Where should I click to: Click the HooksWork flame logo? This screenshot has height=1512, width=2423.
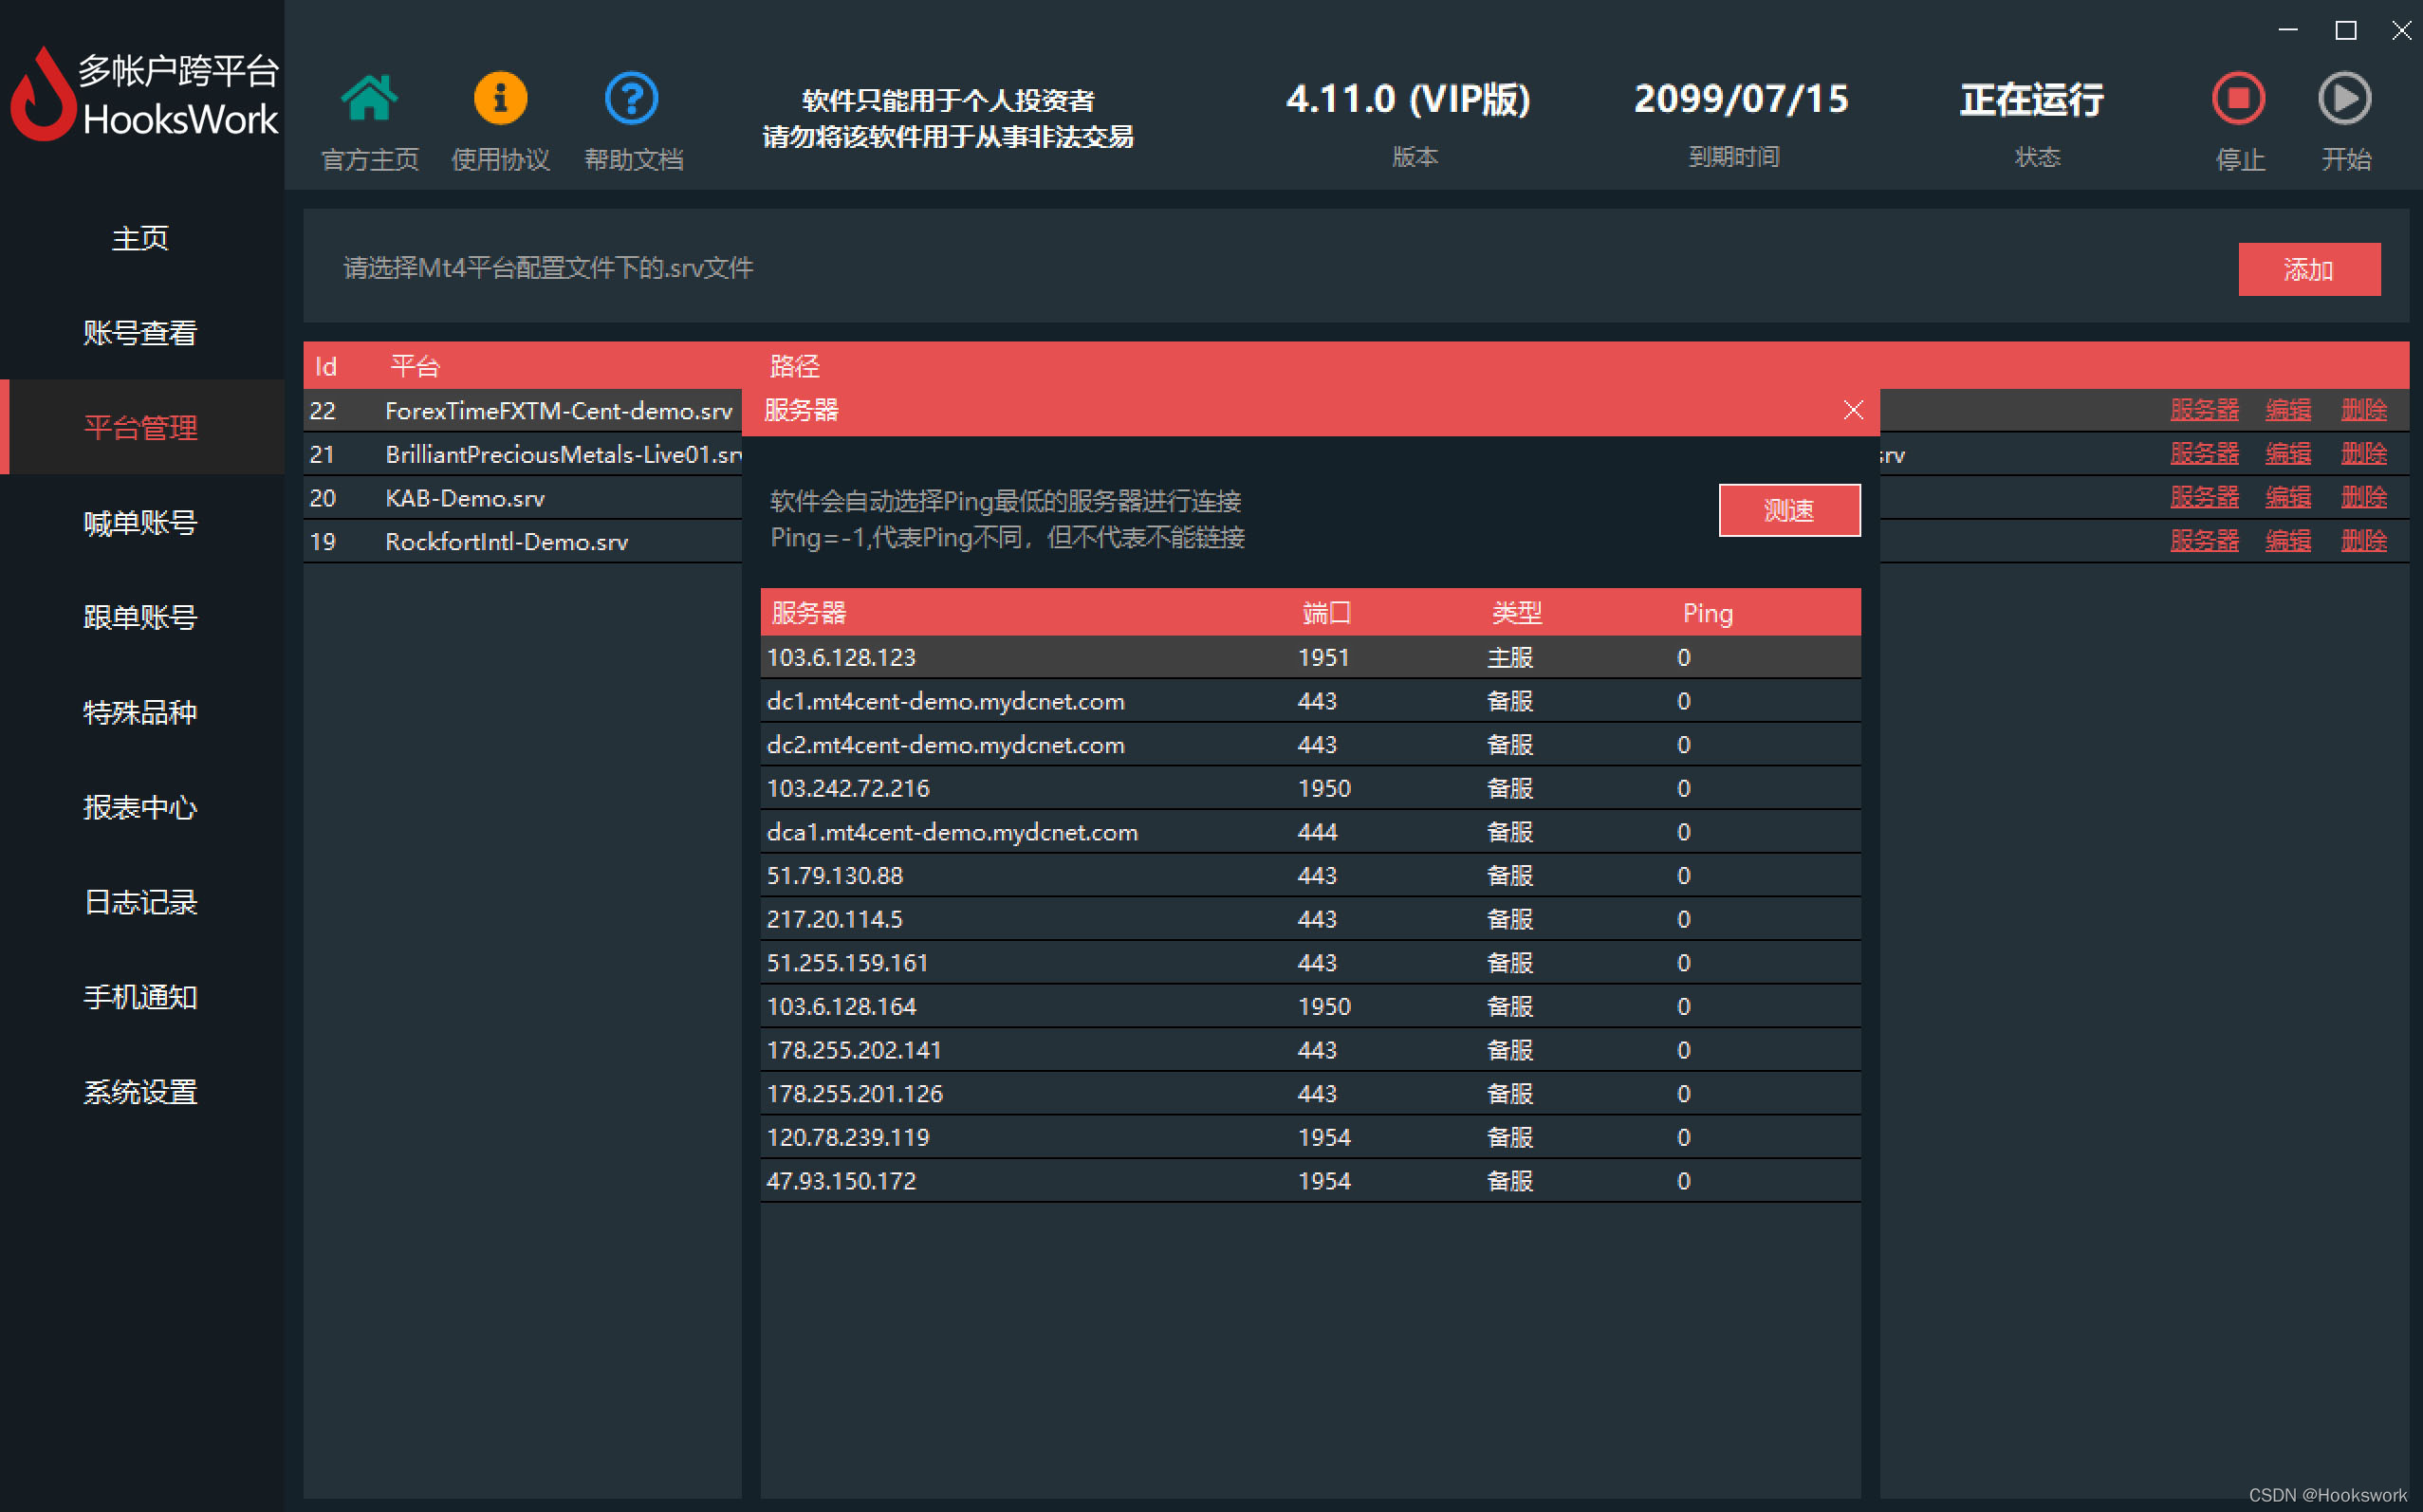tap(42, 96)
